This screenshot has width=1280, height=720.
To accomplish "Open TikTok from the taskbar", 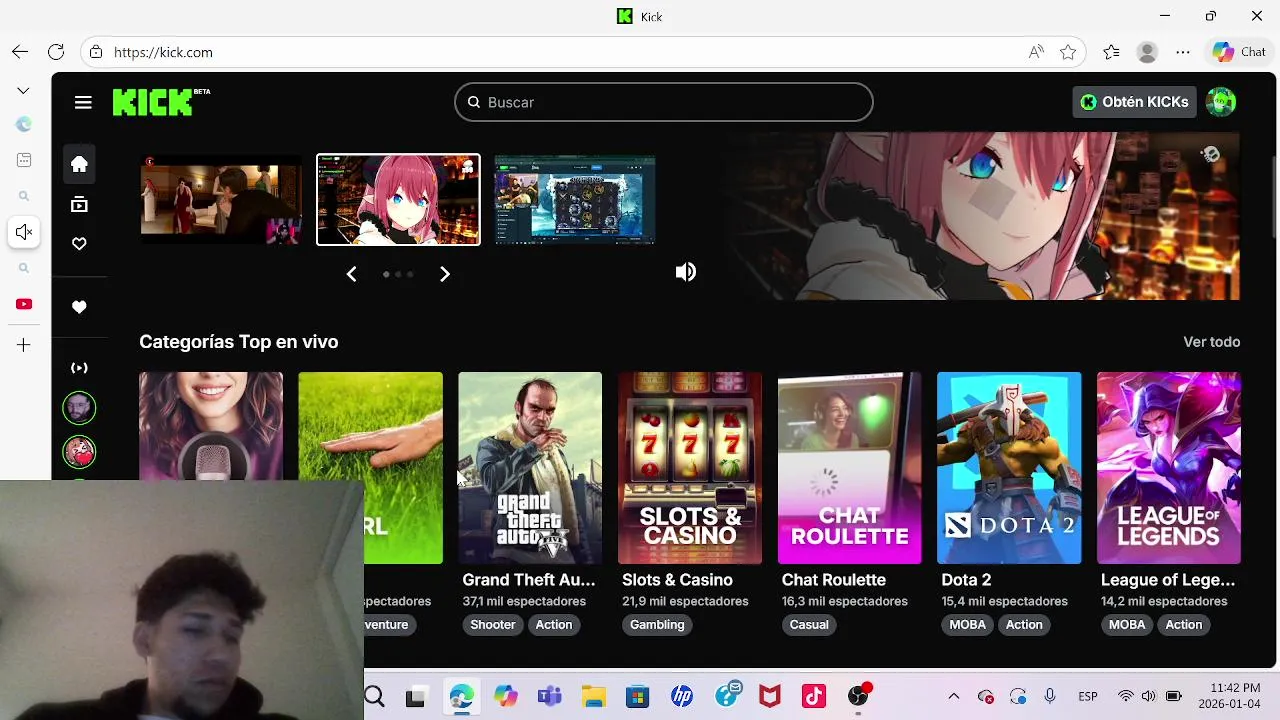I will click(x=814, y=697).
